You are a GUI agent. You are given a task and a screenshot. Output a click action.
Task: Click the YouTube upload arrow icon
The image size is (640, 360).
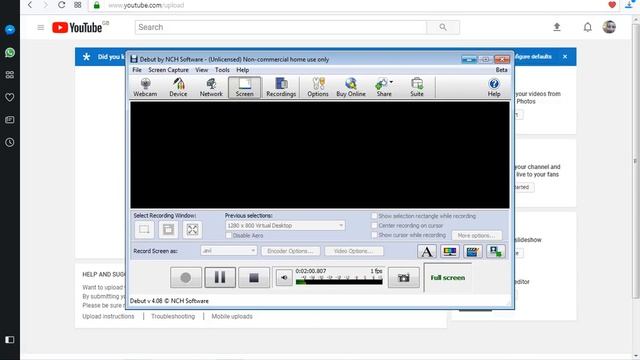pyautogui.click(x=557, y=27)
